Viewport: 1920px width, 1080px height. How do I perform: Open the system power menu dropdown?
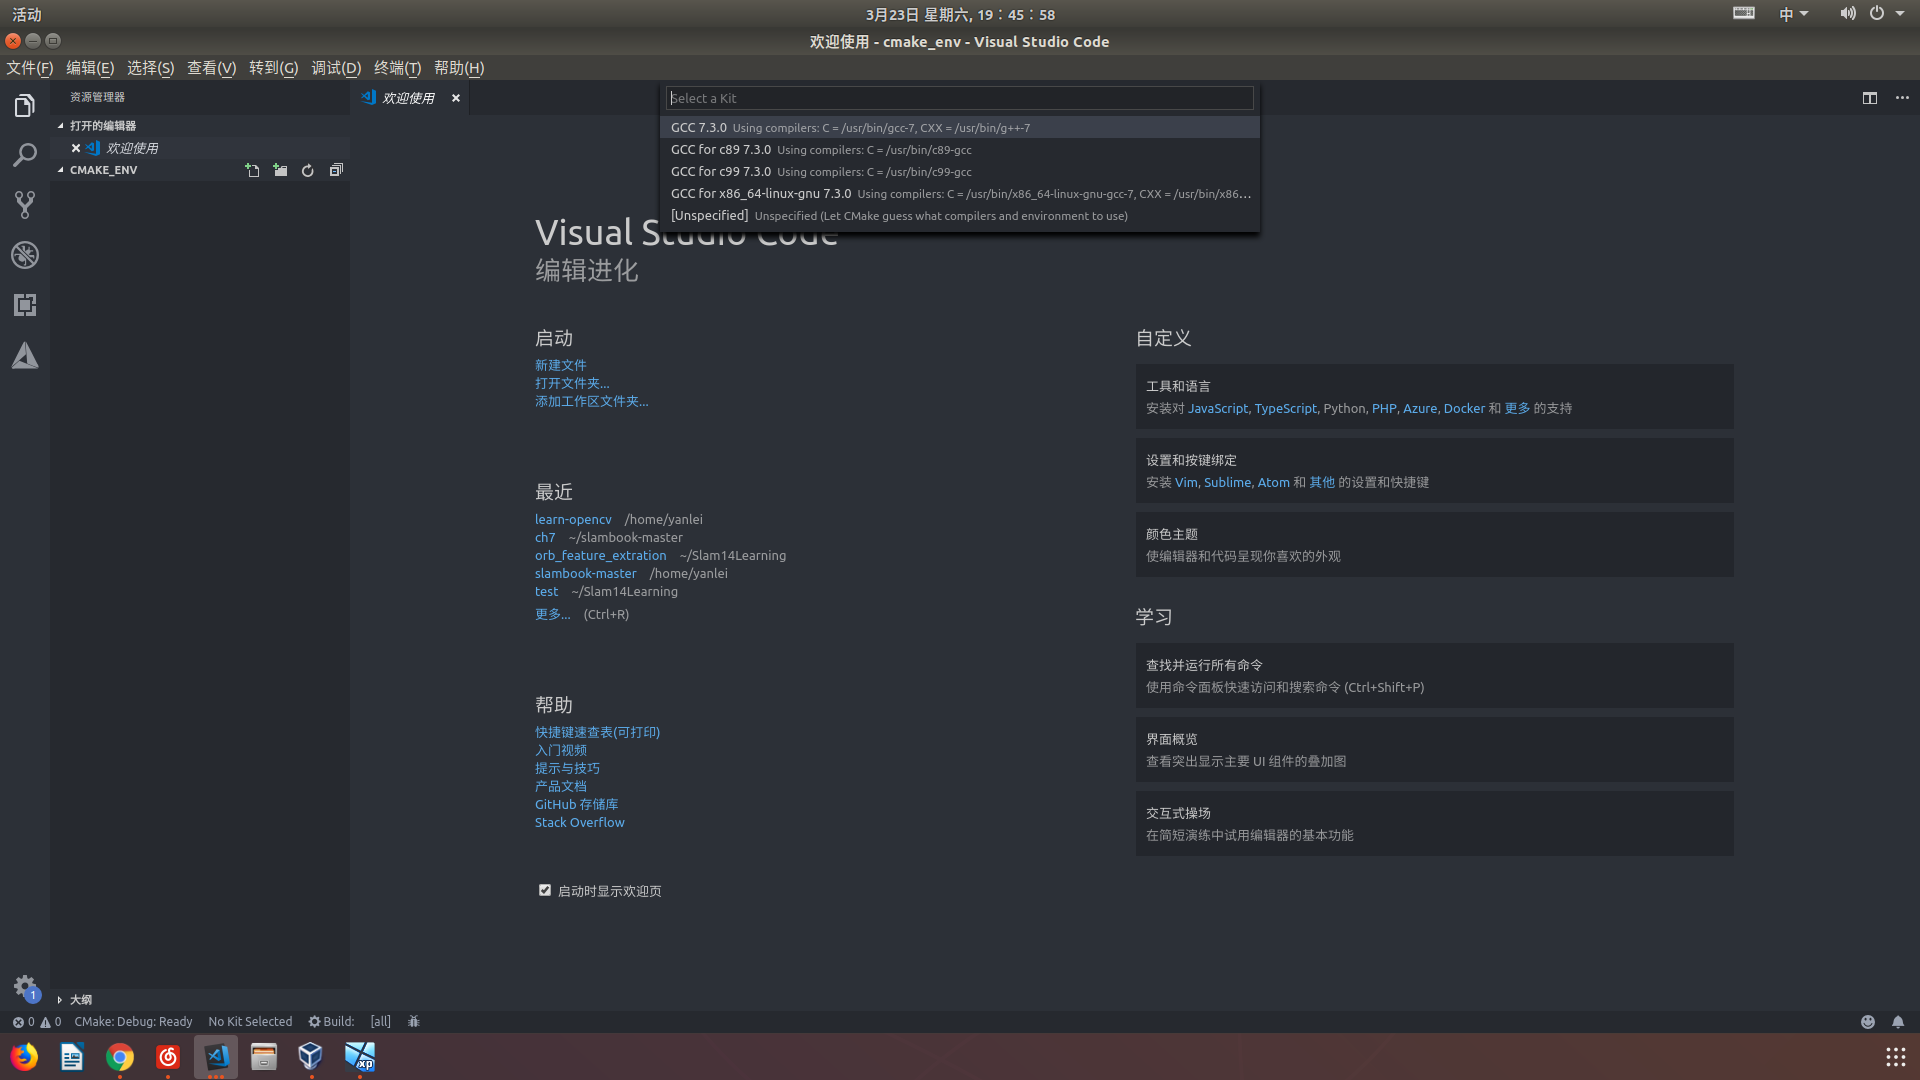tap(1886, 14)
